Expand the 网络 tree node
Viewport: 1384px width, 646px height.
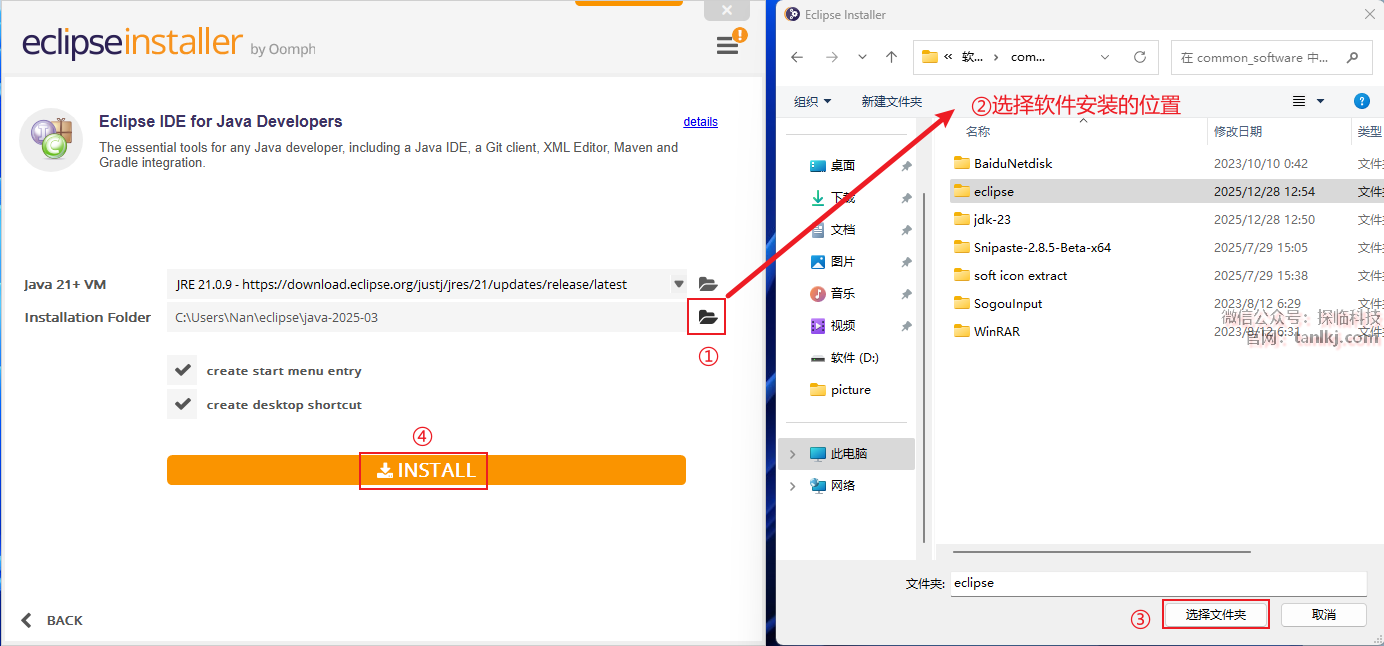[793, 486]
